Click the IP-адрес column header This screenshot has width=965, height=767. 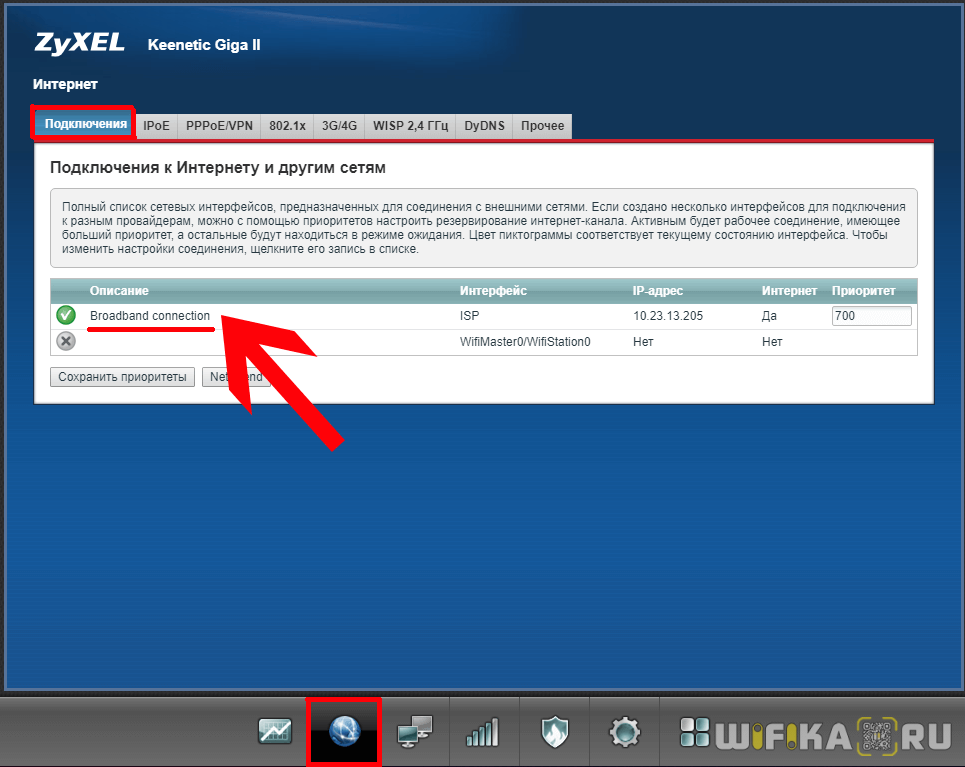pos(658,291)
